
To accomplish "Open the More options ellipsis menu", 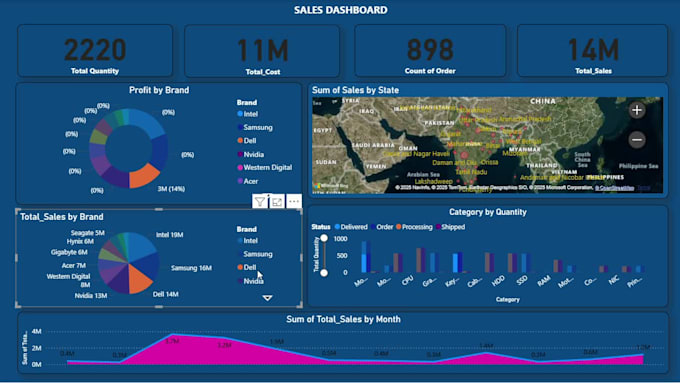I will pos(294,202).
